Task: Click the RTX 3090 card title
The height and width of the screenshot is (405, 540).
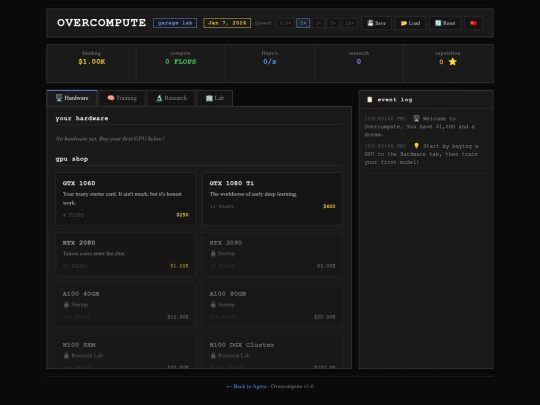Action: tap(226, 243)
